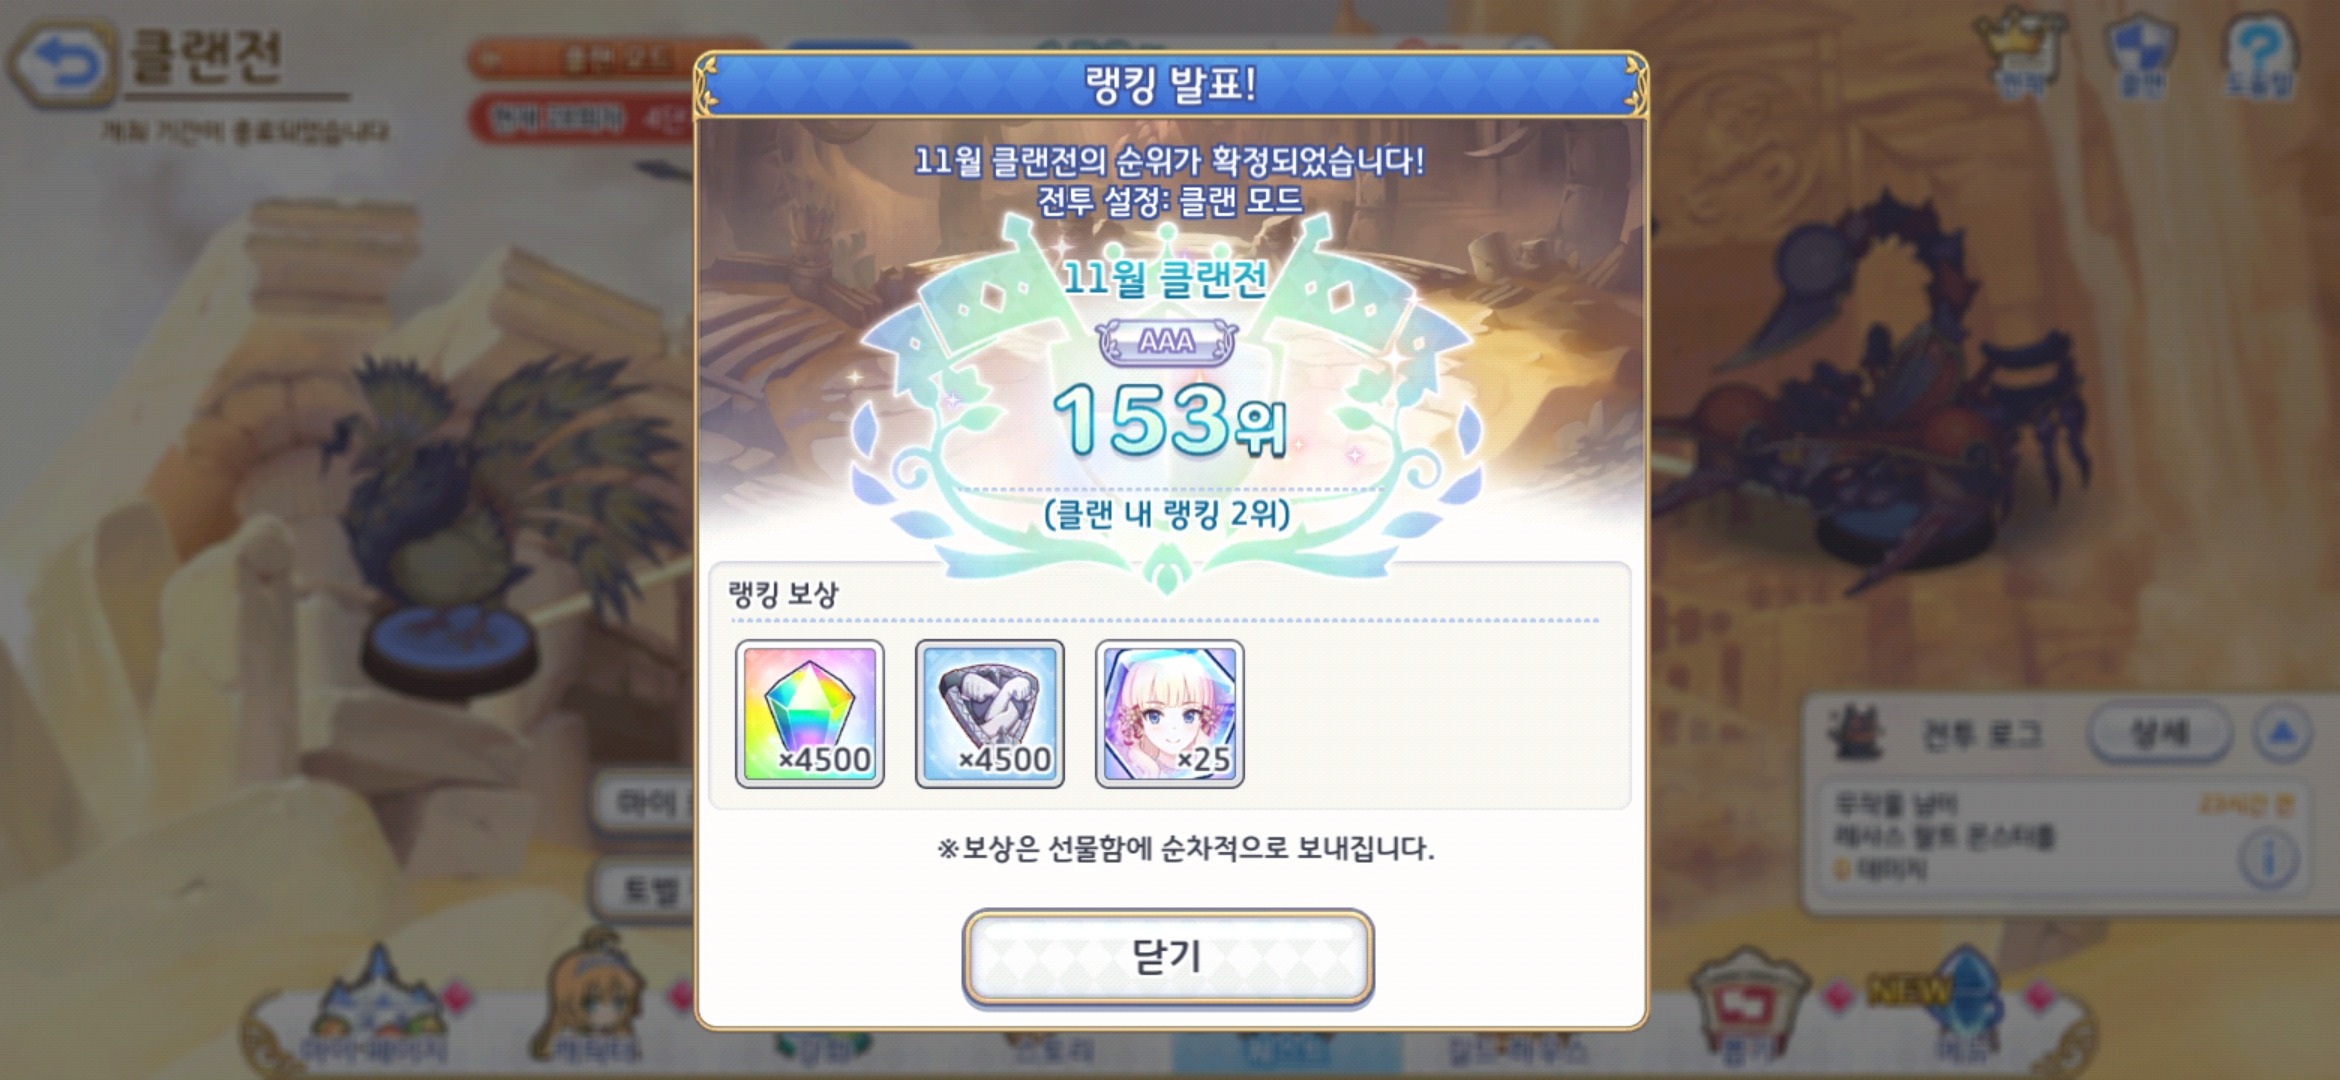Tap the character memory piece ×25
The image size is (2340, 1080).
[x=1170, y=714]
